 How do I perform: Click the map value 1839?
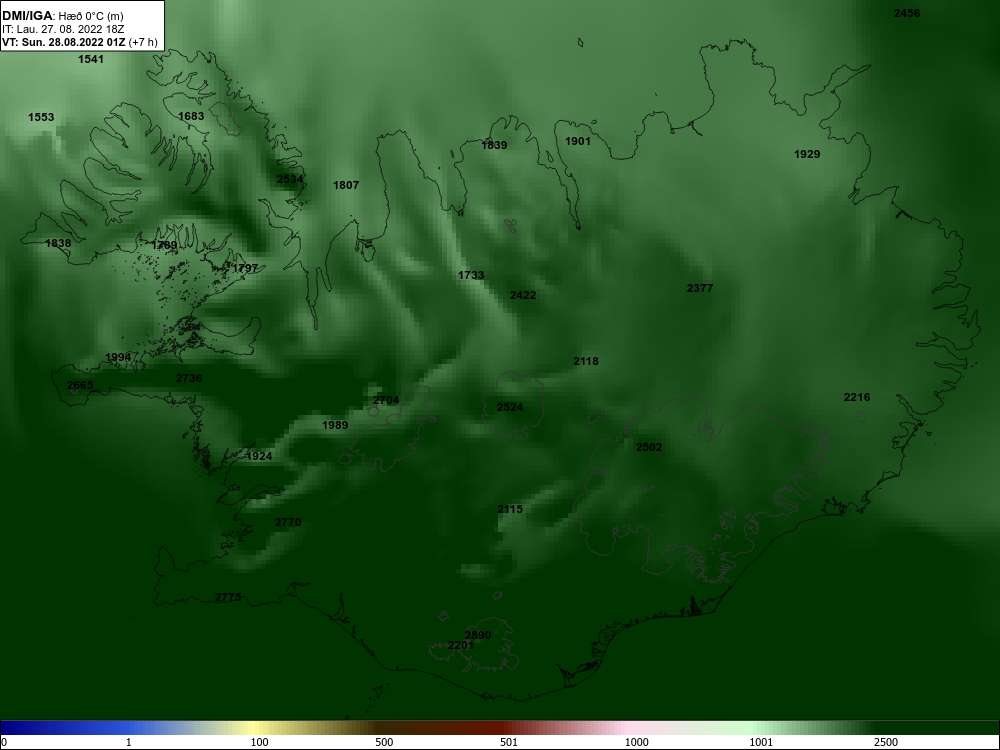[494, 145]
